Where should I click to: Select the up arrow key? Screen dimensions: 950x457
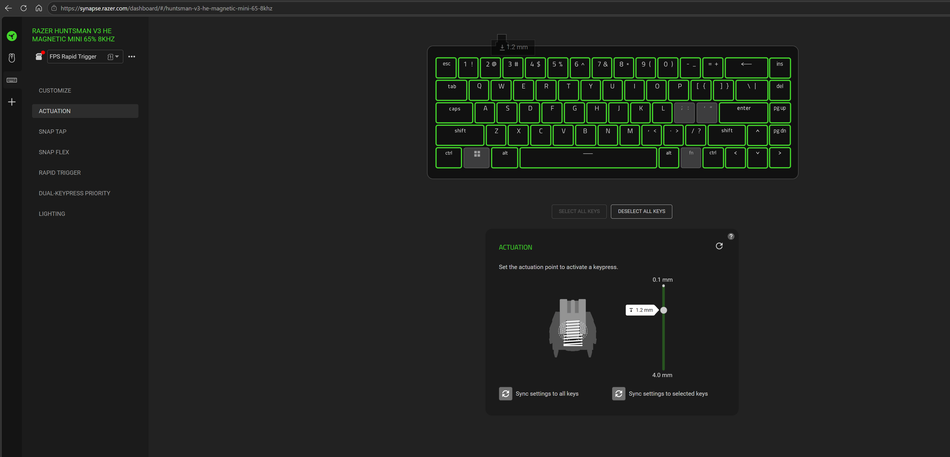(757, 135)
